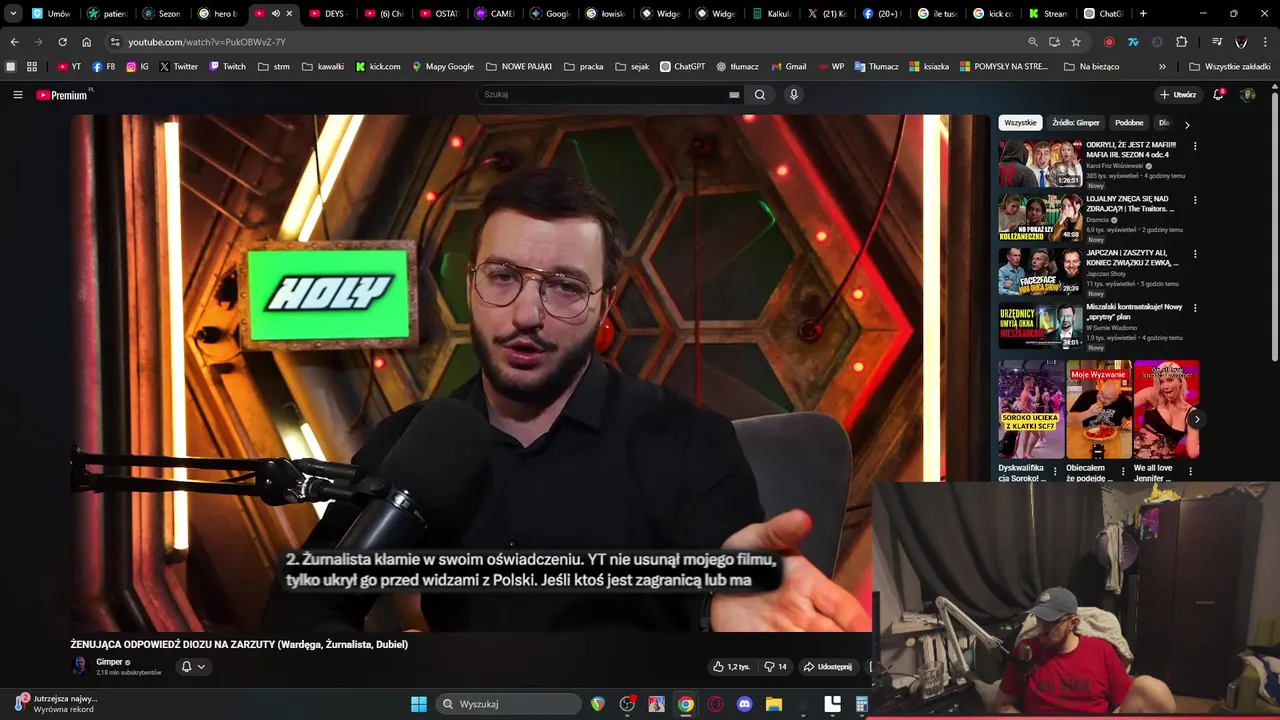Go to the YouTube Premium home logo
Viewport: 1280px width, 720px height.
click(64, 95)
